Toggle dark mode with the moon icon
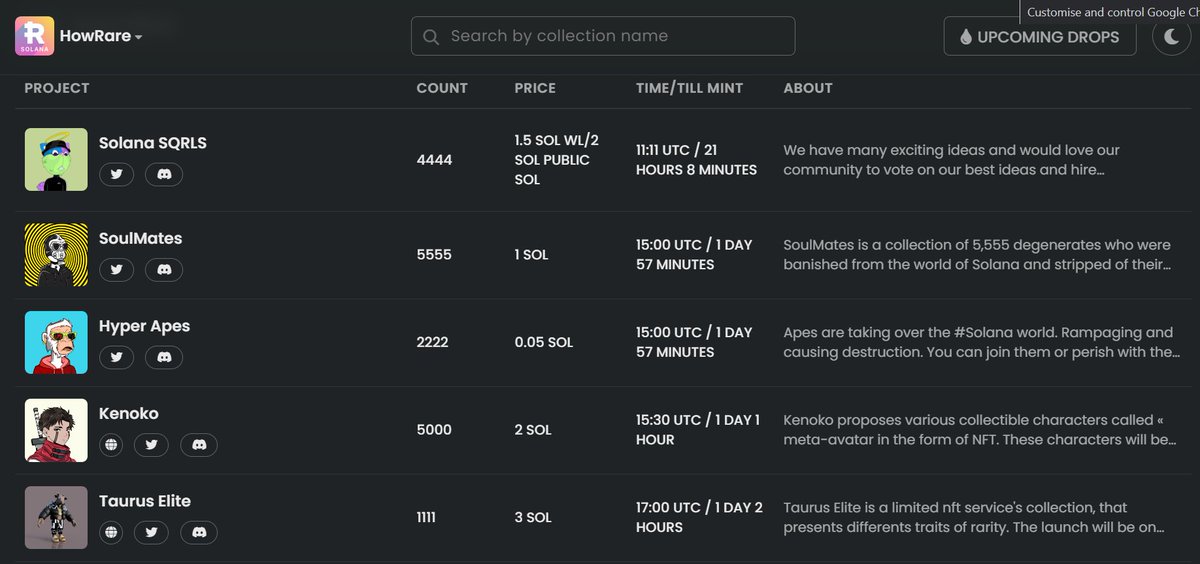 (x=1171, y=36)
